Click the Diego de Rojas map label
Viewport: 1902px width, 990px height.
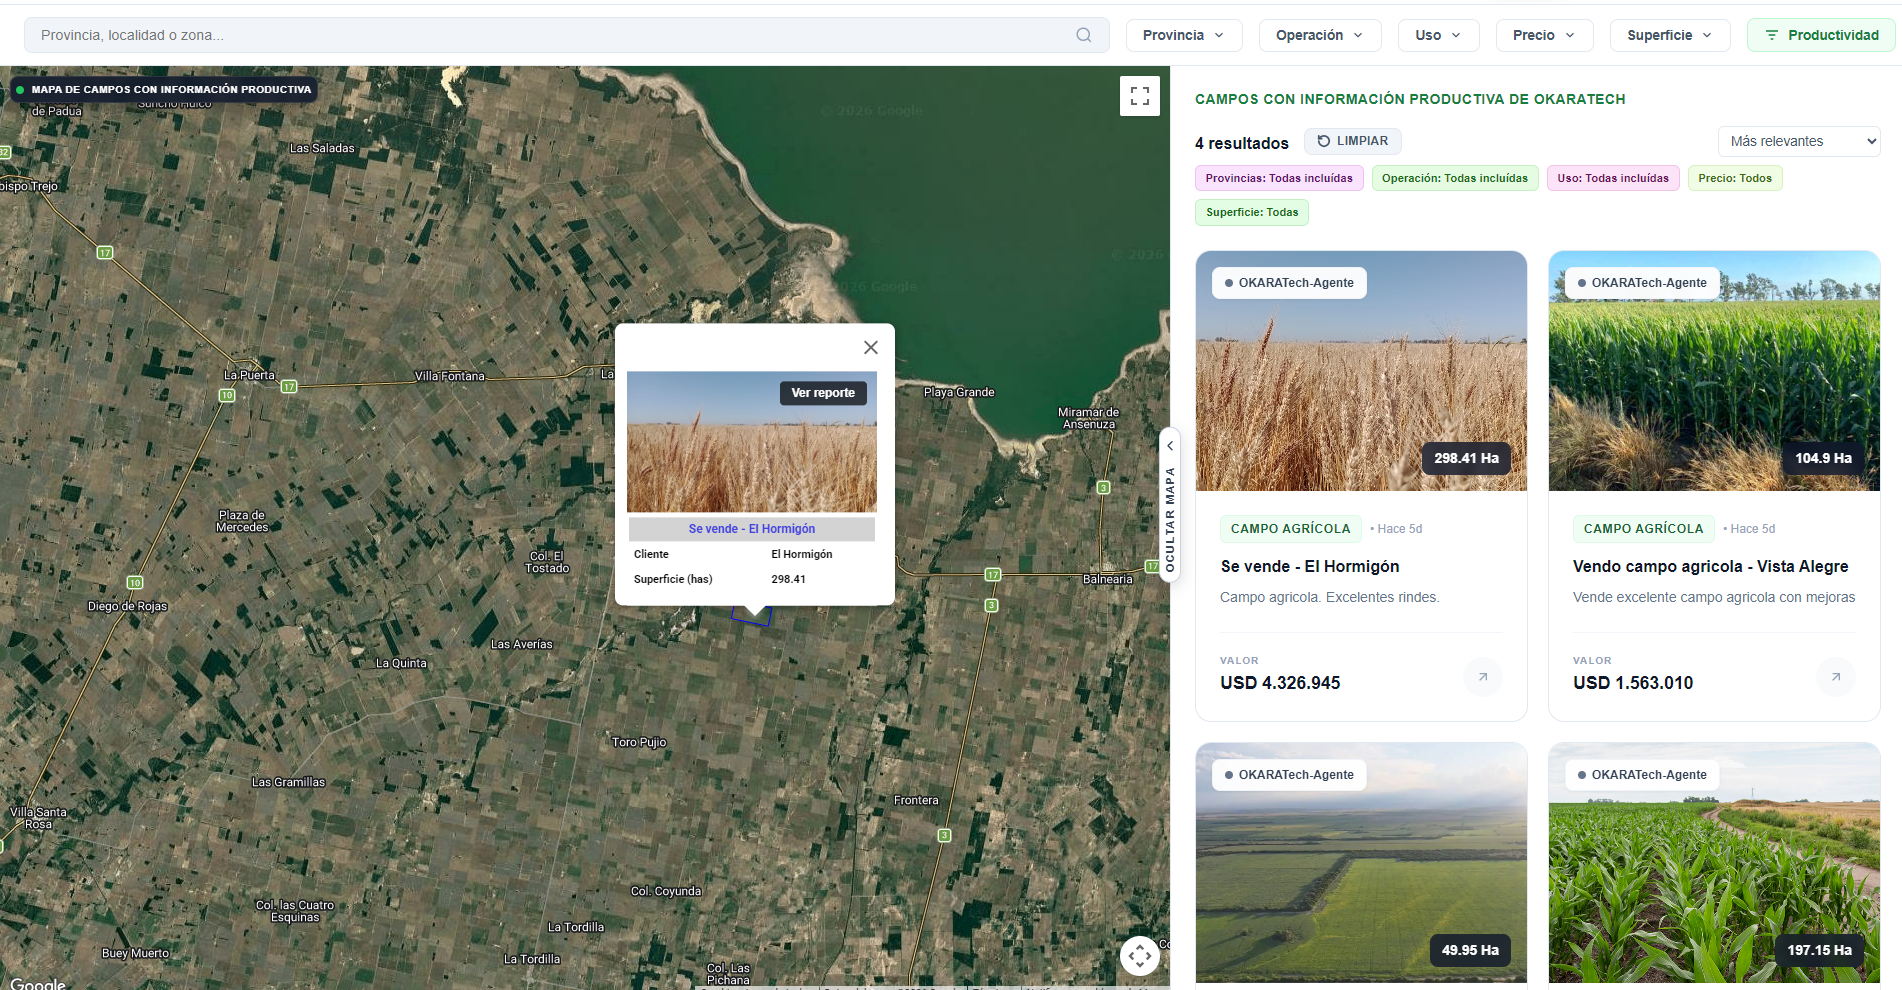point(127,606)
